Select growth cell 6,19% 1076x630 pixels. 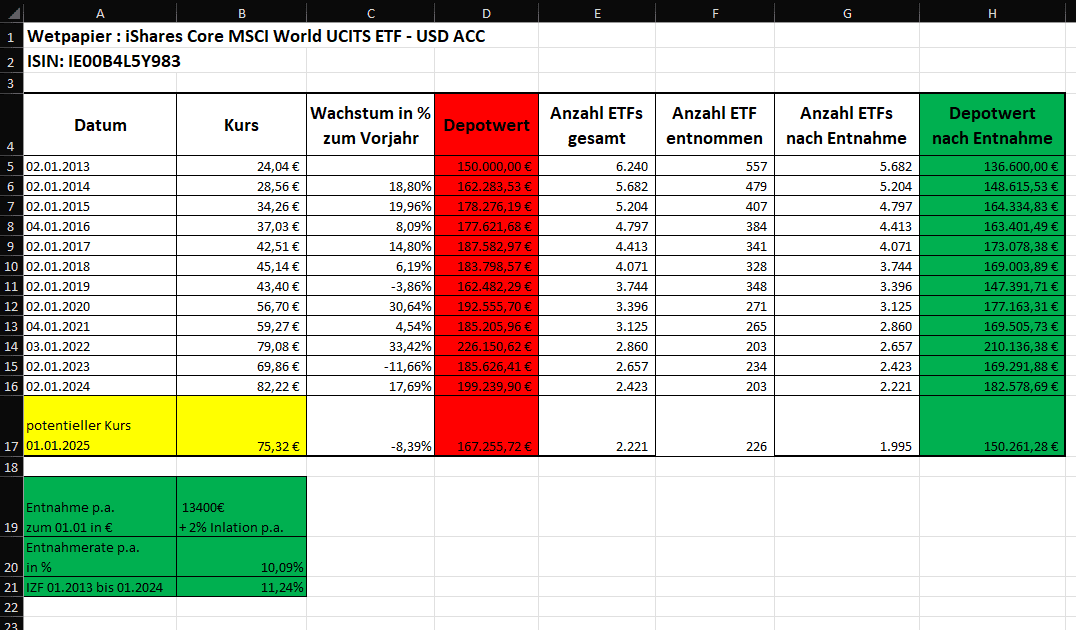371,266
